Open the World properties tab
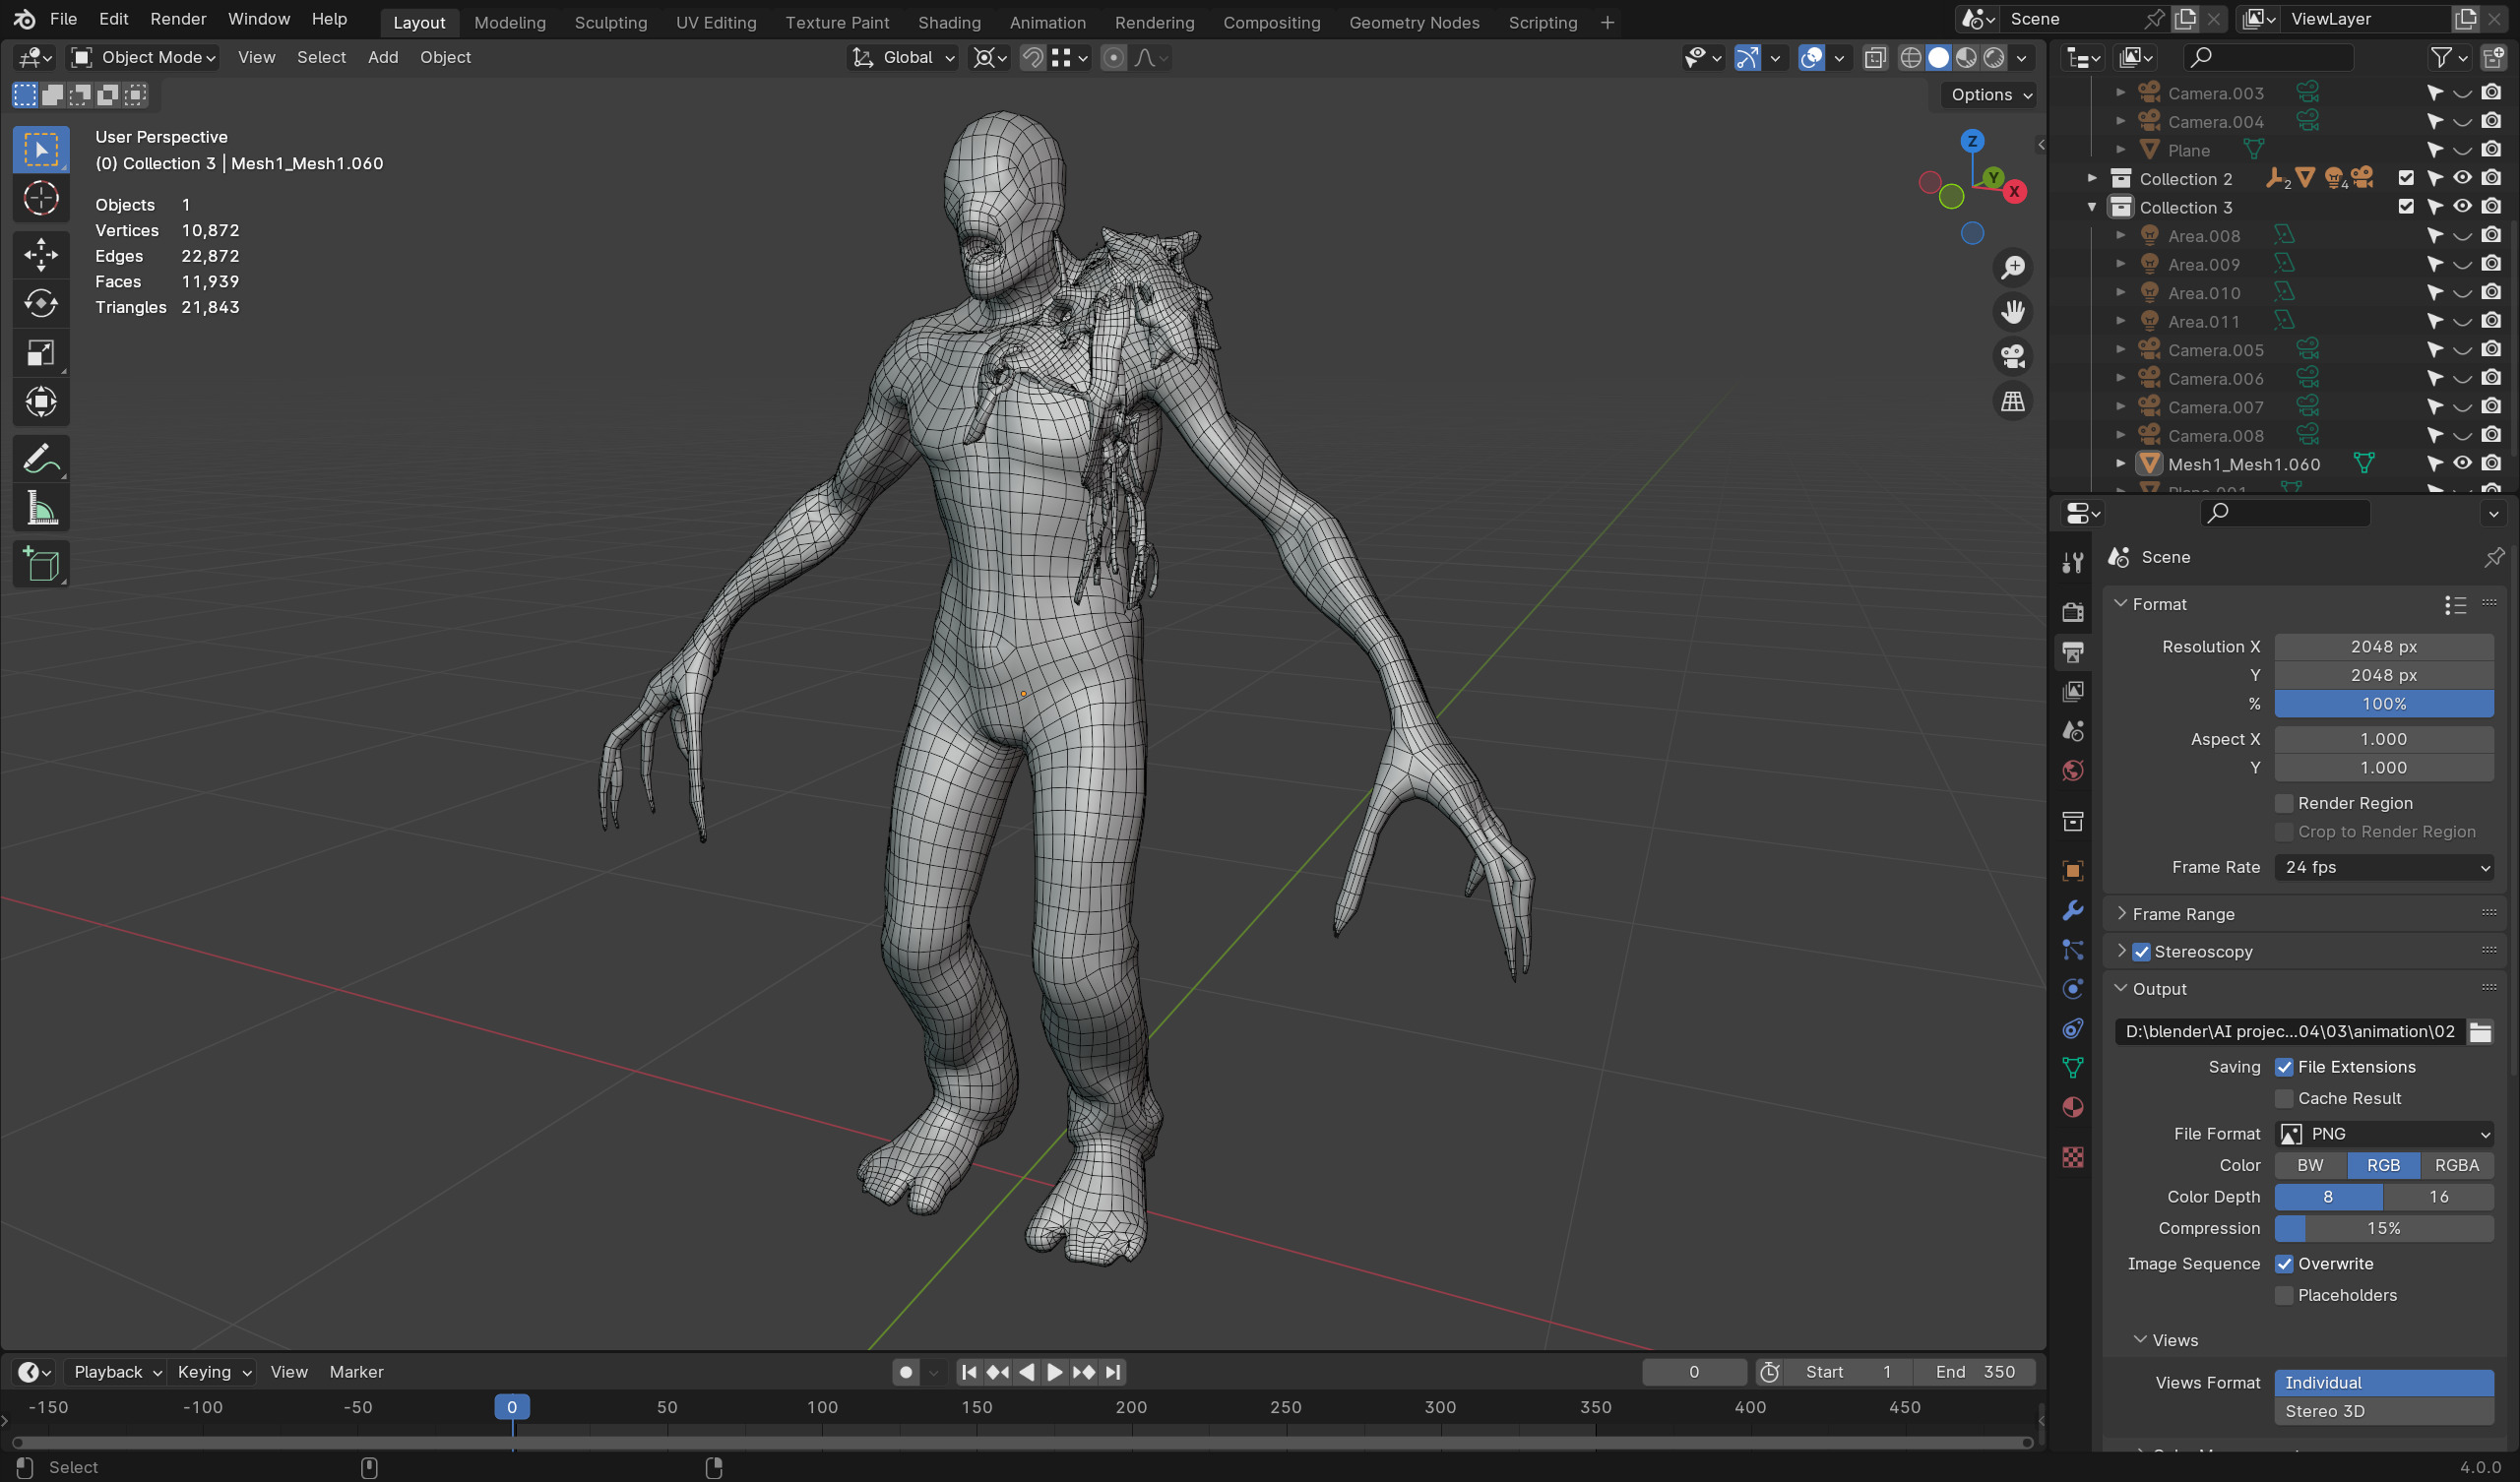 pyautogui.click(x=2072, y=771)
